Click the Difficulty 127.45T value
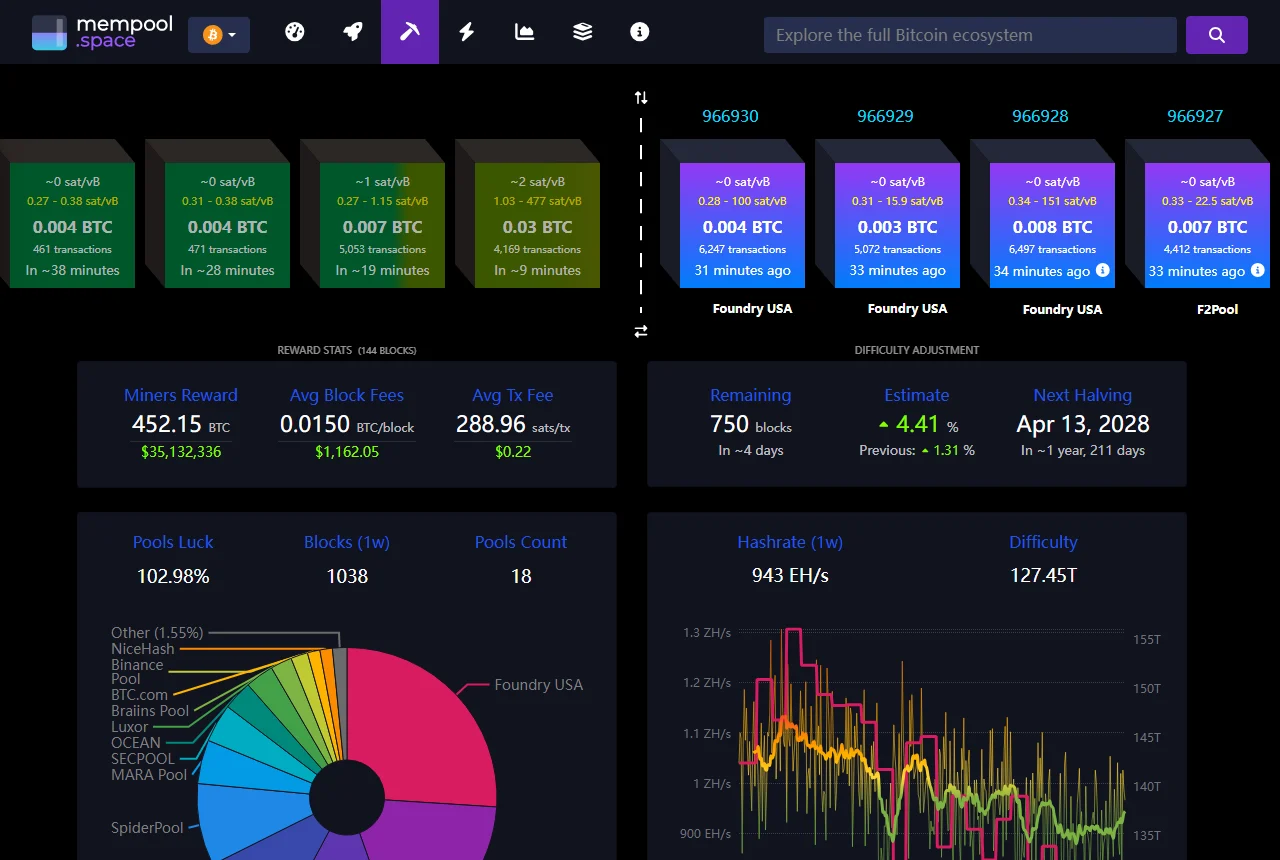The width and height of the screenshot is (1280, 860). (1043, 575)
